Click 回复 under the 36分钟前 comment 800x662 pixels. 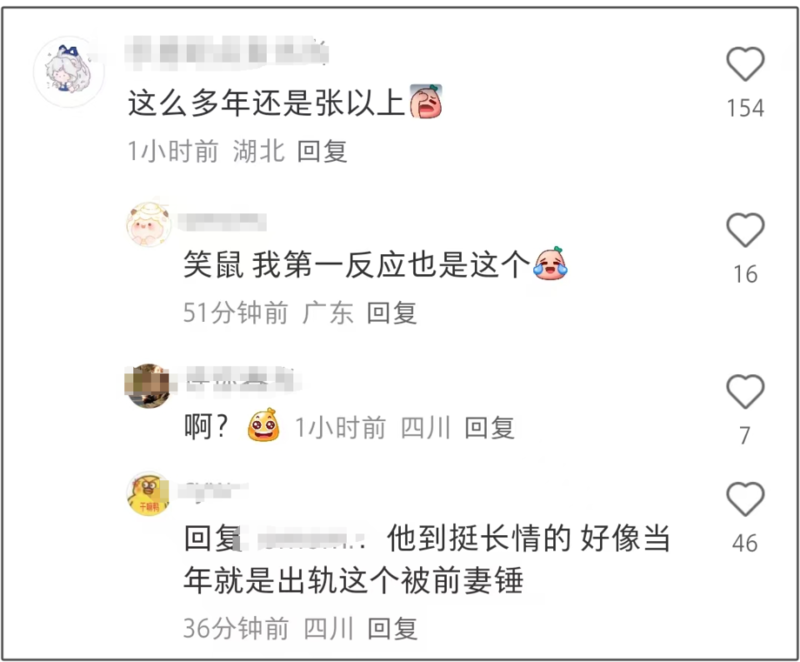tap(392, 628)
